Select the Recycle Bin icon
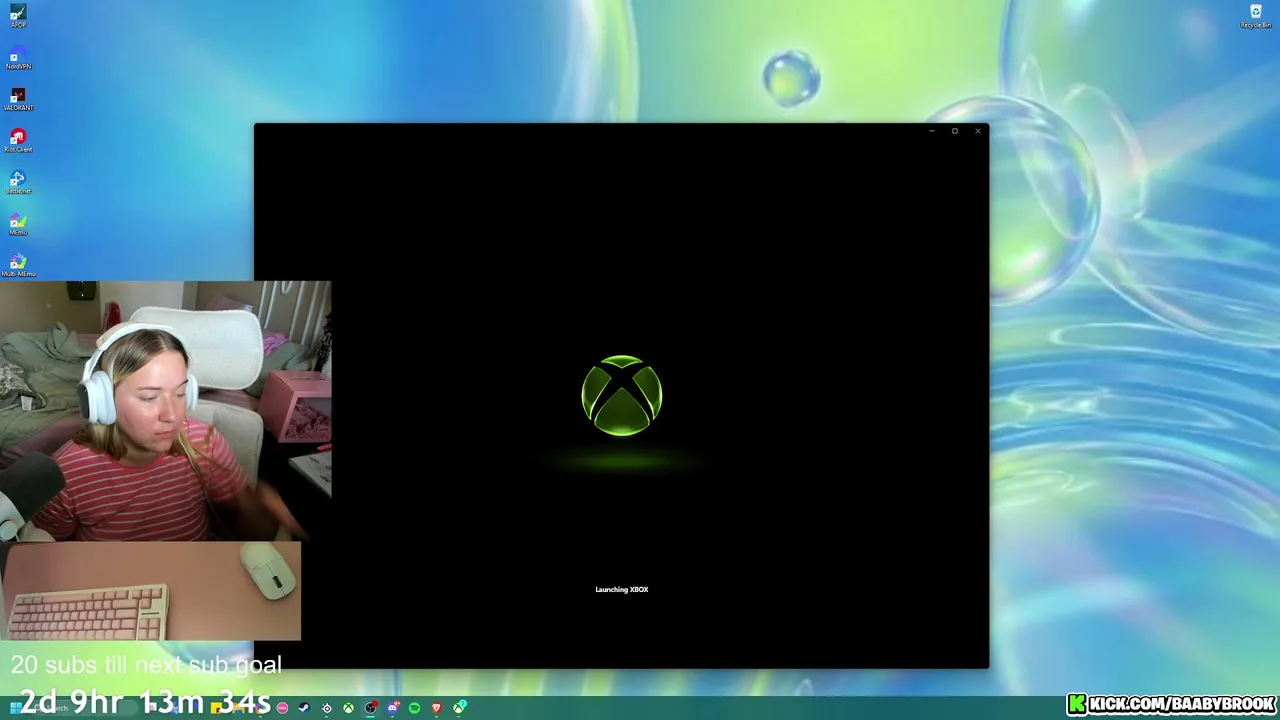 pos(1256,15)
